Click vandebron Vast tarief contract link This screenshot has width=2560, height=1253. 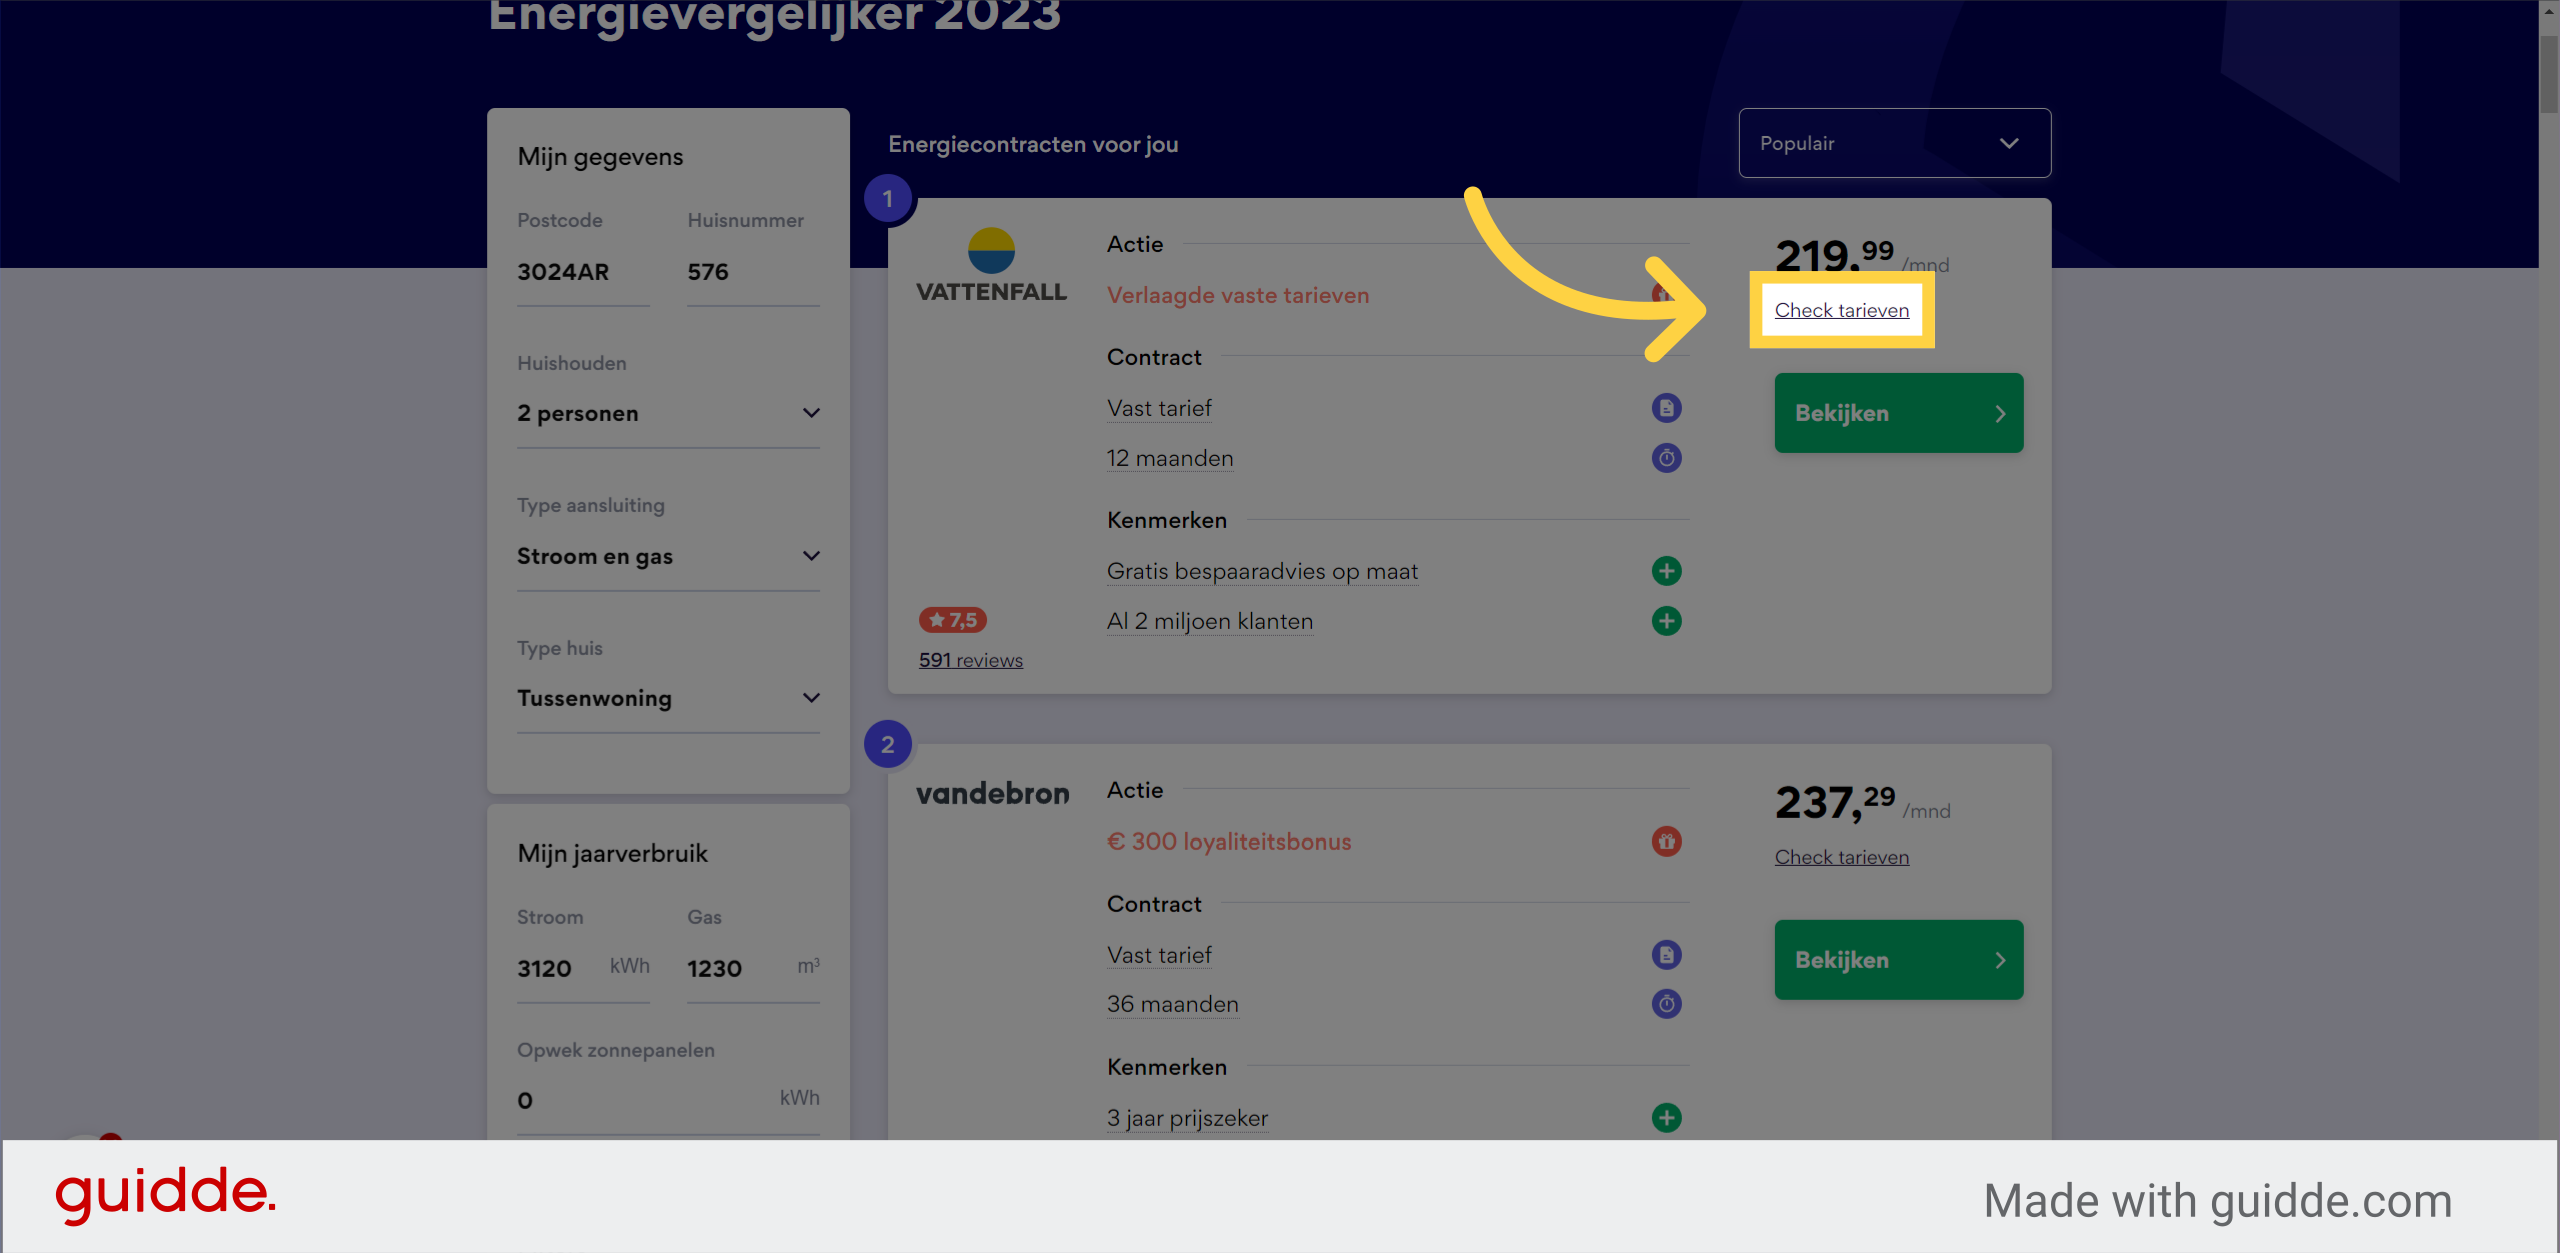[x=1158, y=955]
